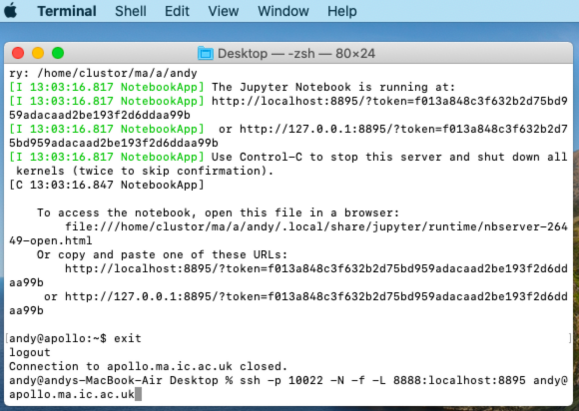
Task: Open the Shell menu
Action: 131,11
